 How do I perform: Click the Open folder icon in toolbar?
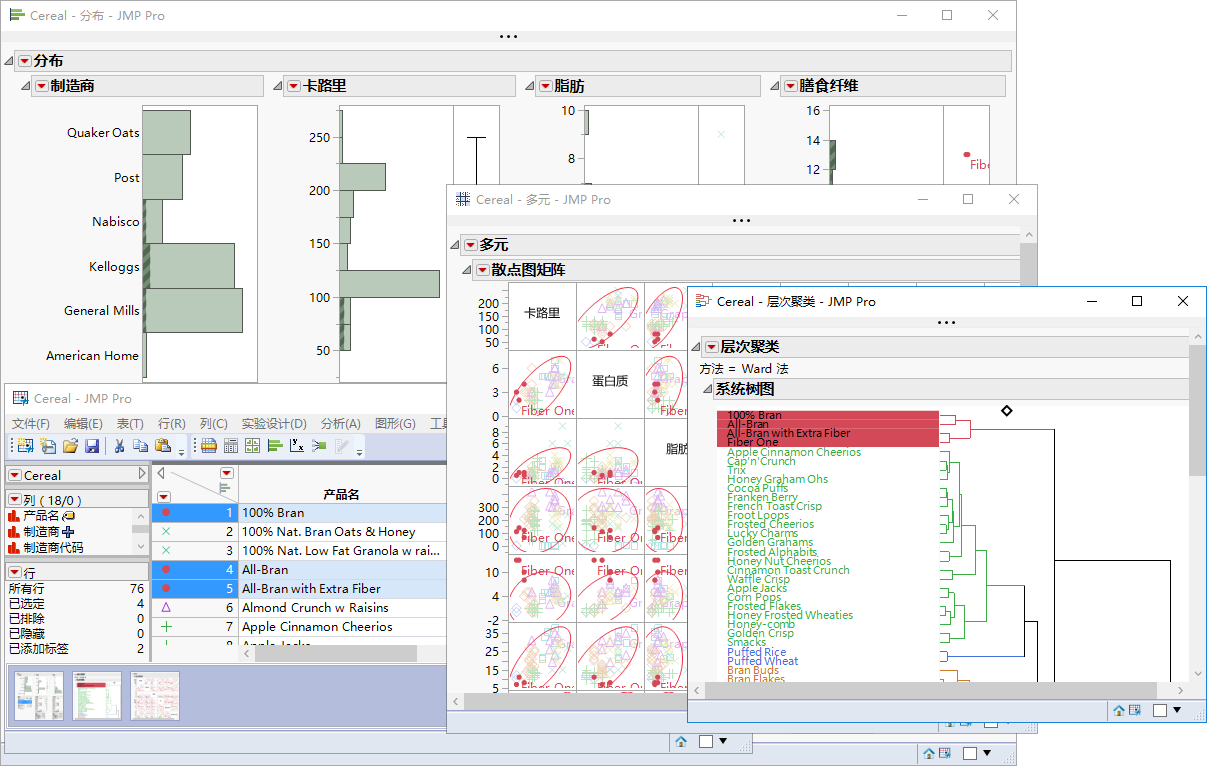pos(70,446)
